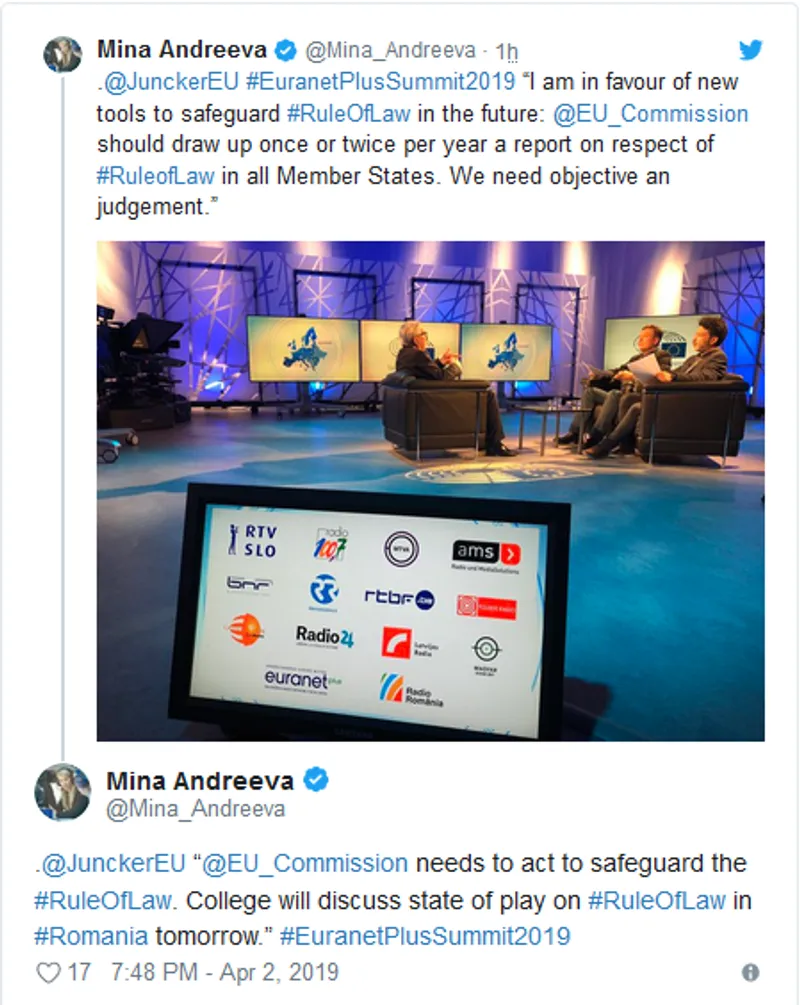Like the tweet via heart icon
The image size is (800, 1005).
pos(48,971)
